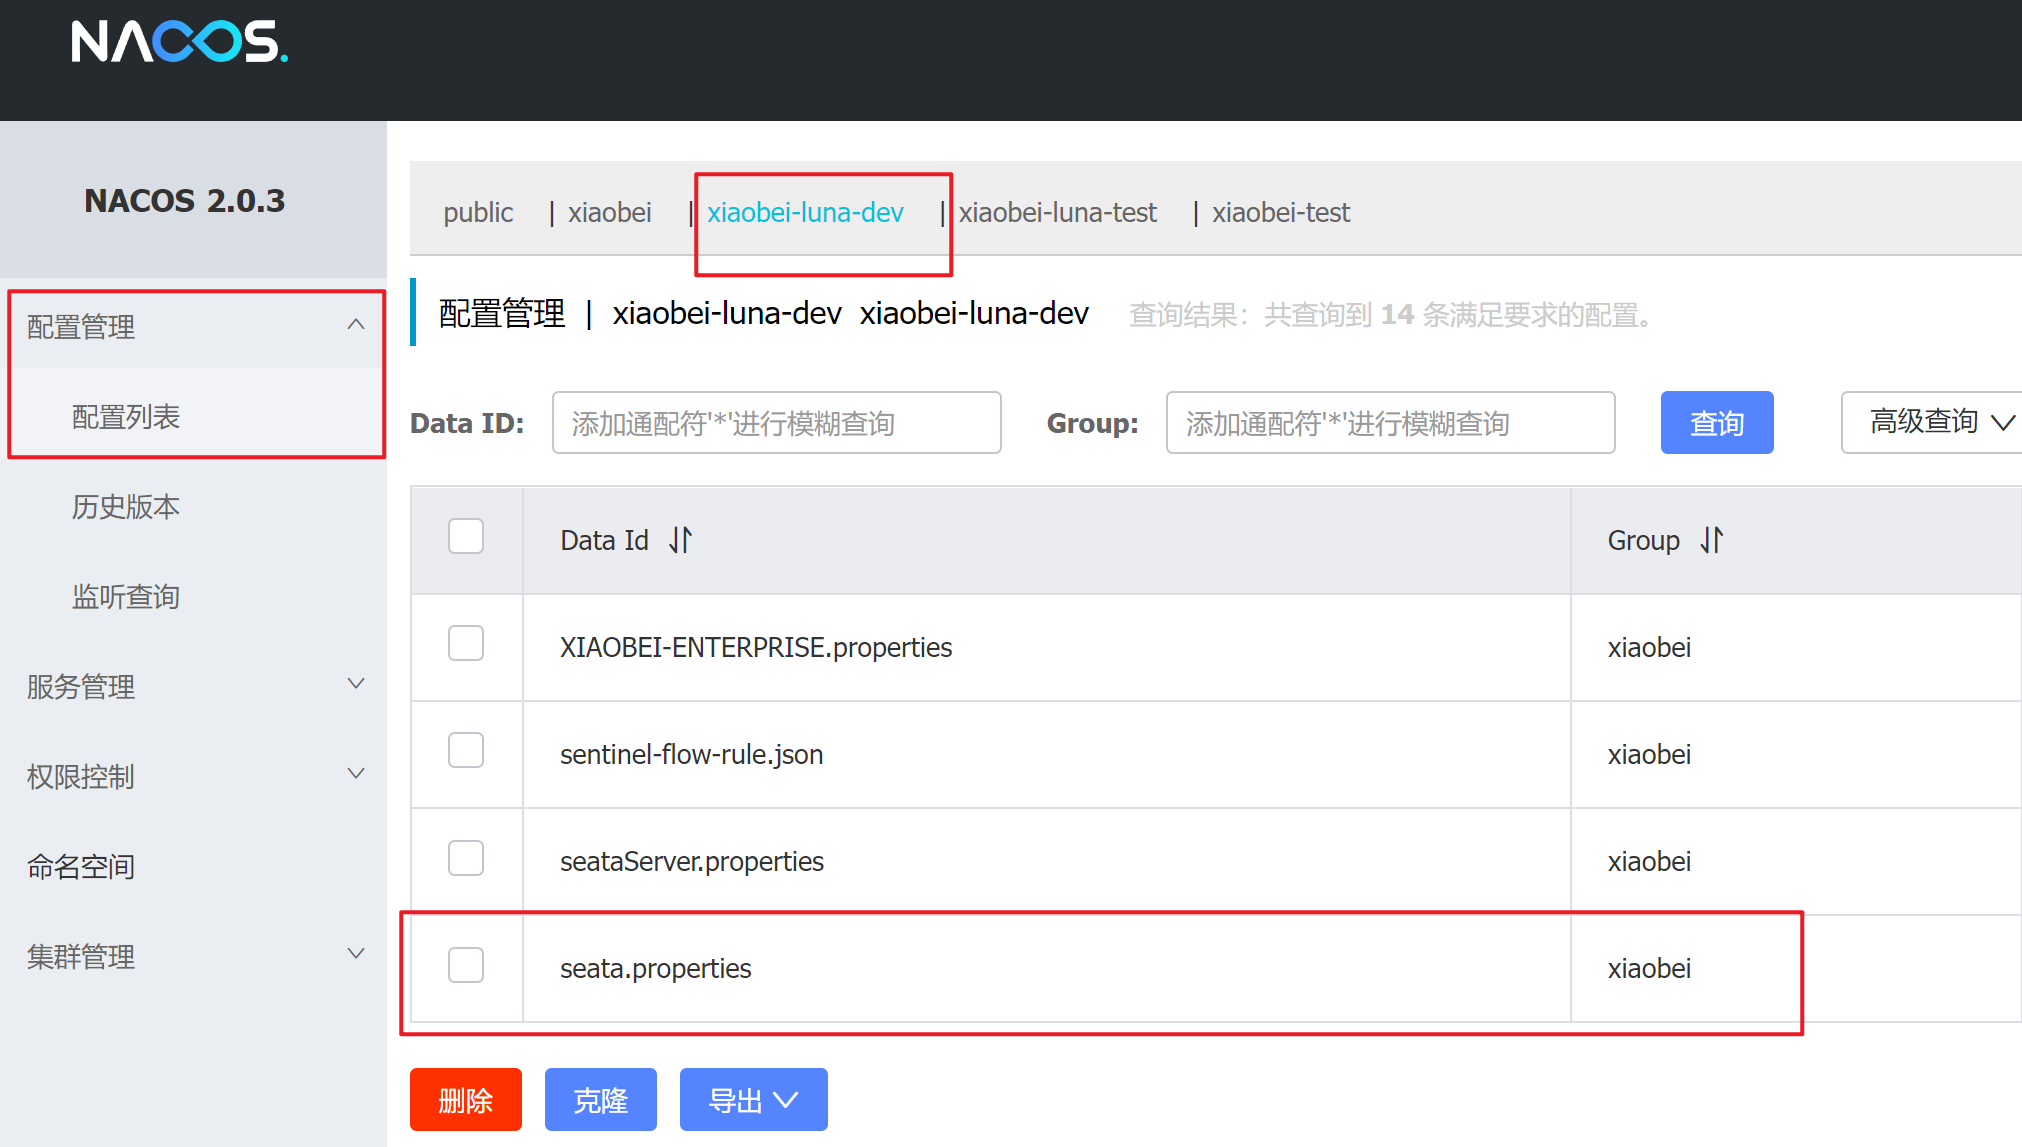Open 历史版本 in the sidebar

coord(126,507)
